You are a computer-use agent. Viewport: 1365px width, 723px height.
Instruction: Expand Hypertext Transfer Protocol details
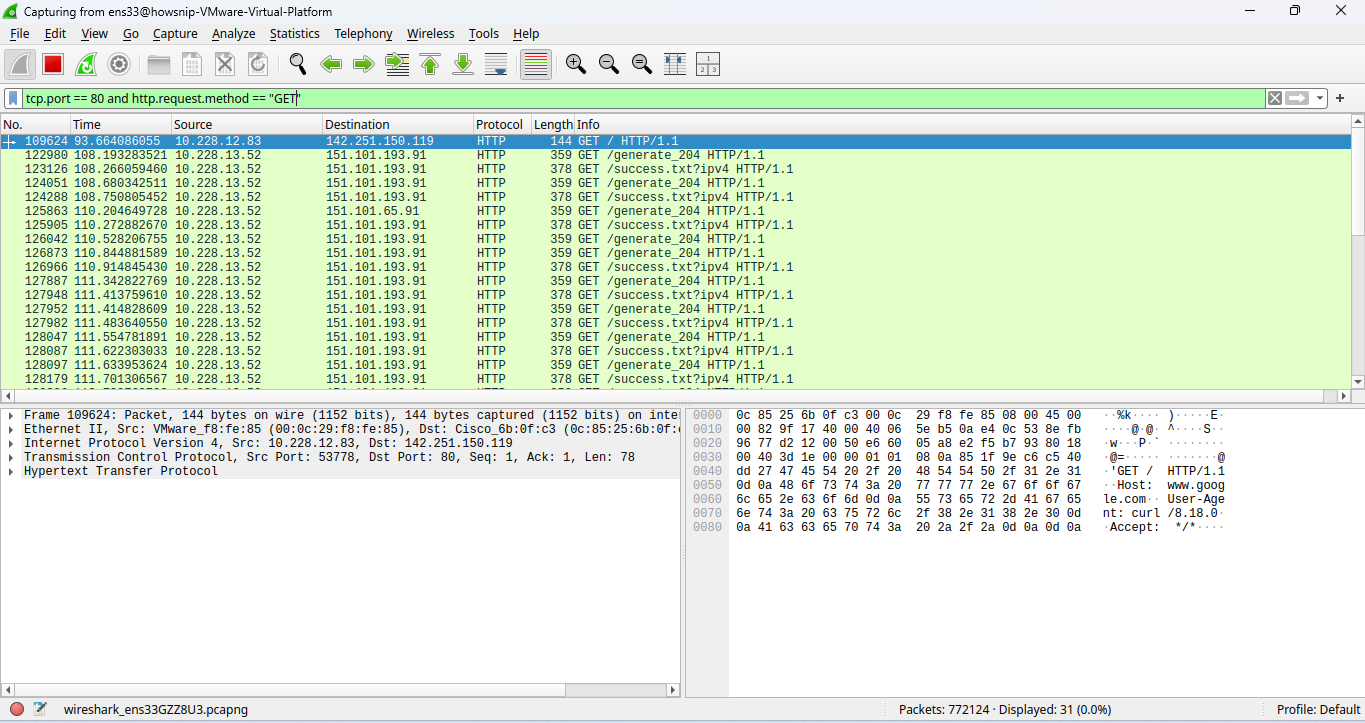tap(10, 471)
